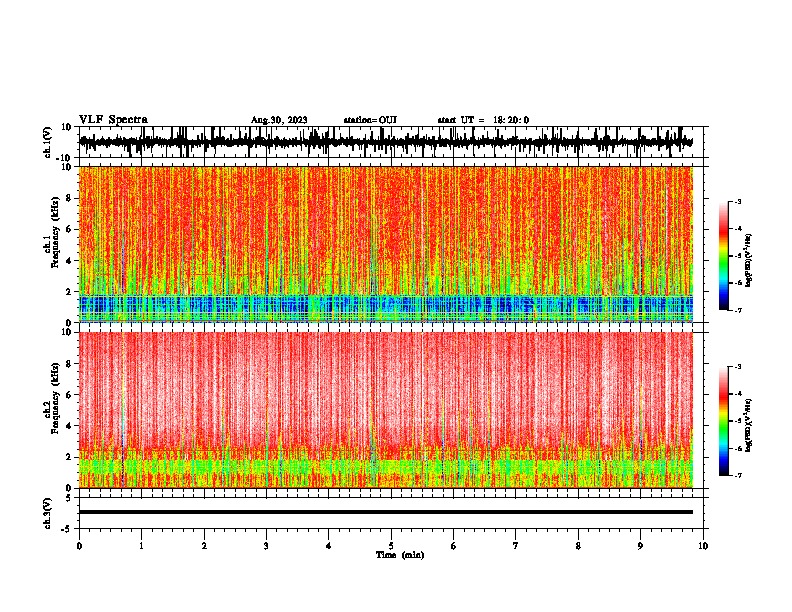Click the '-7' label on ch.2 colorbar
The width and height of the screenshot is (792, 612).
pos(737,475)
